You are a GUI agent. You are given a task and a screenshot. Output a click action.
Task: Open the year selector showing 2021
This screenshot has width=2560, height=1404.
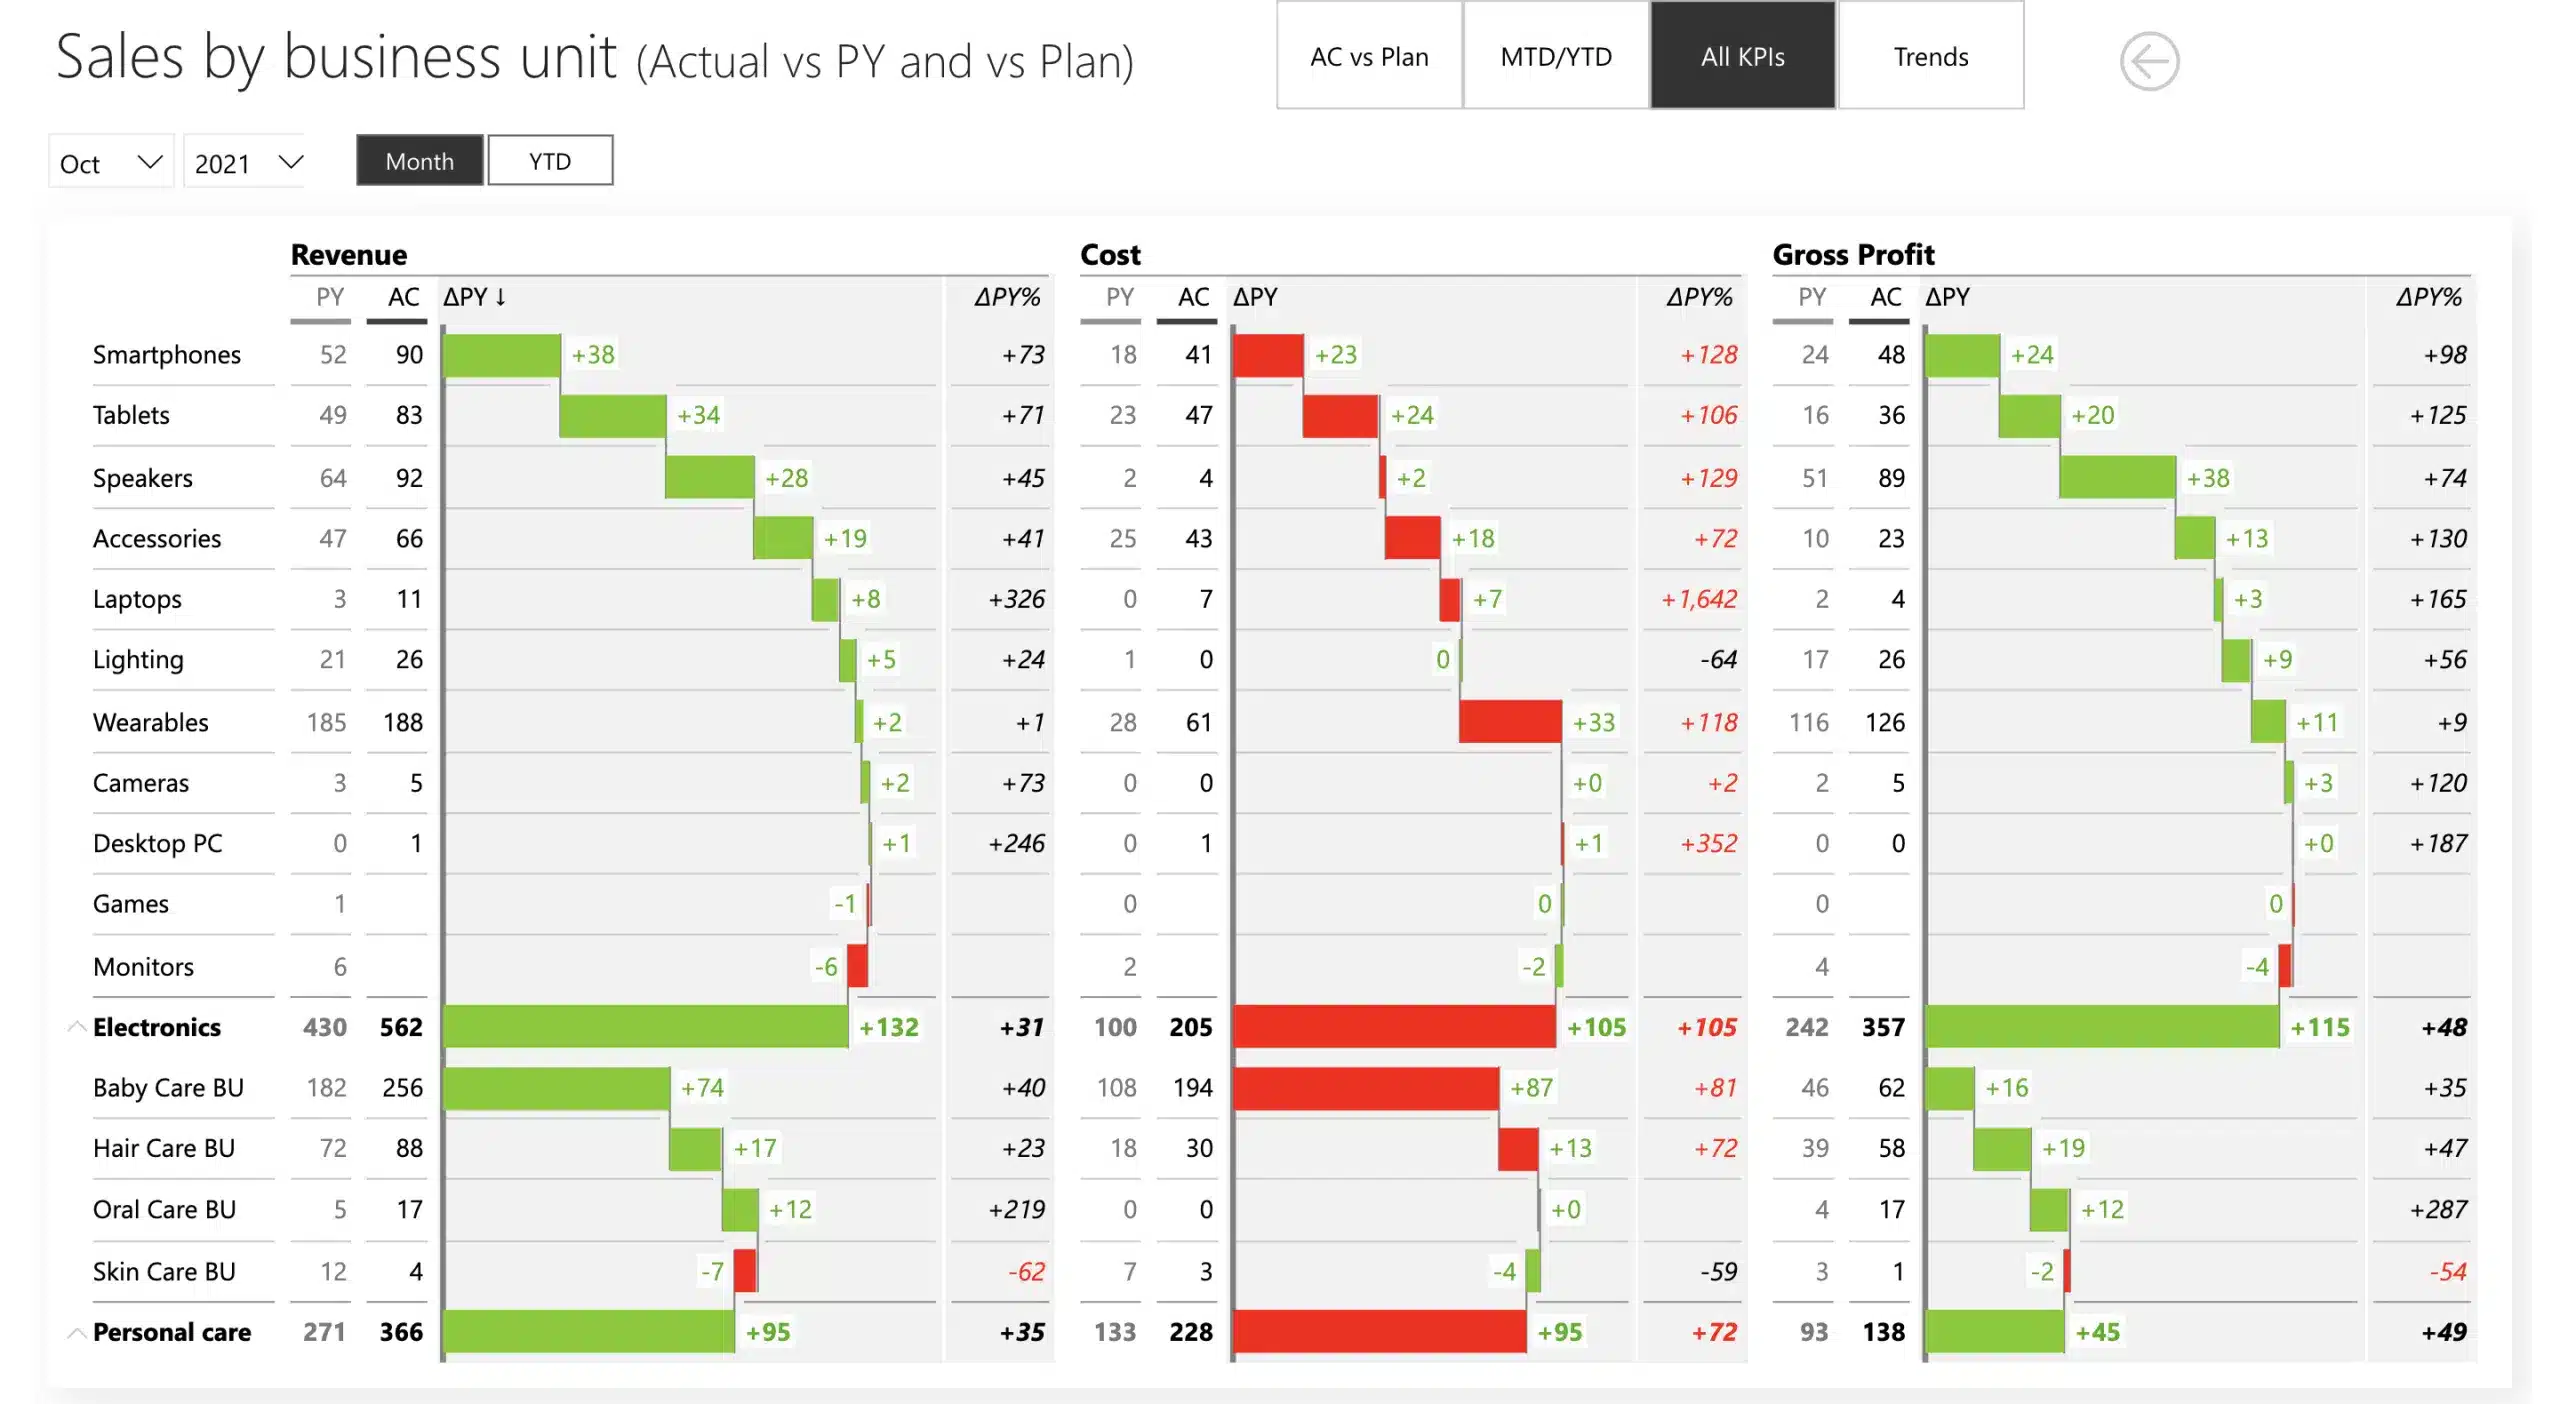click(x=243, y=161)
